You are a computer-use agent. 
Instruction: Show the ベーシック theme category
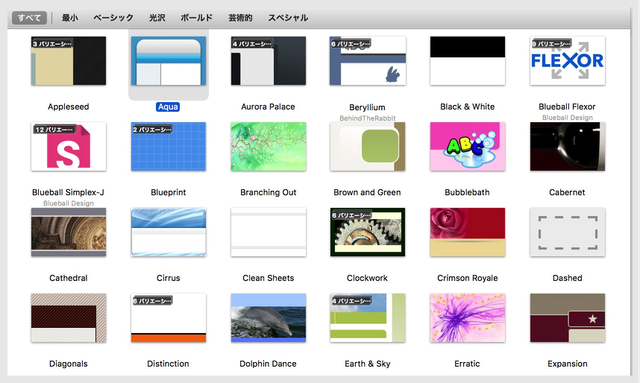click(x=113, y=18)
